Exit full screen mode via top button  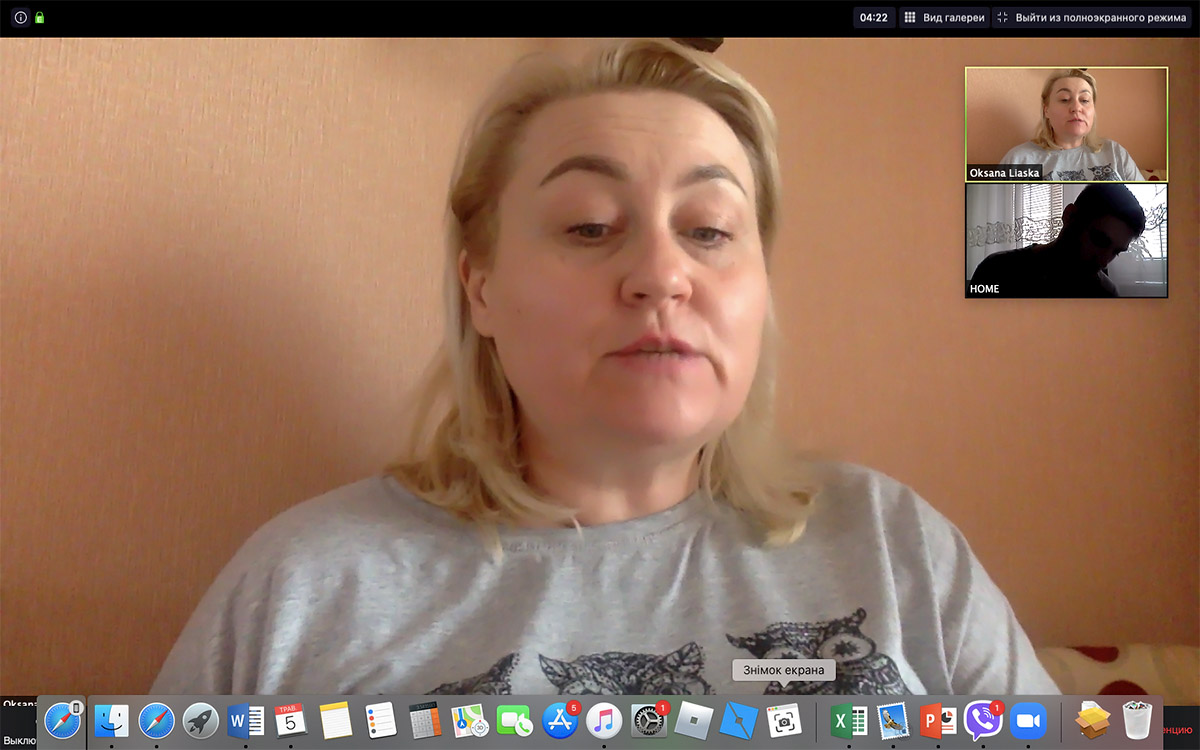[x=1092, y=18]
